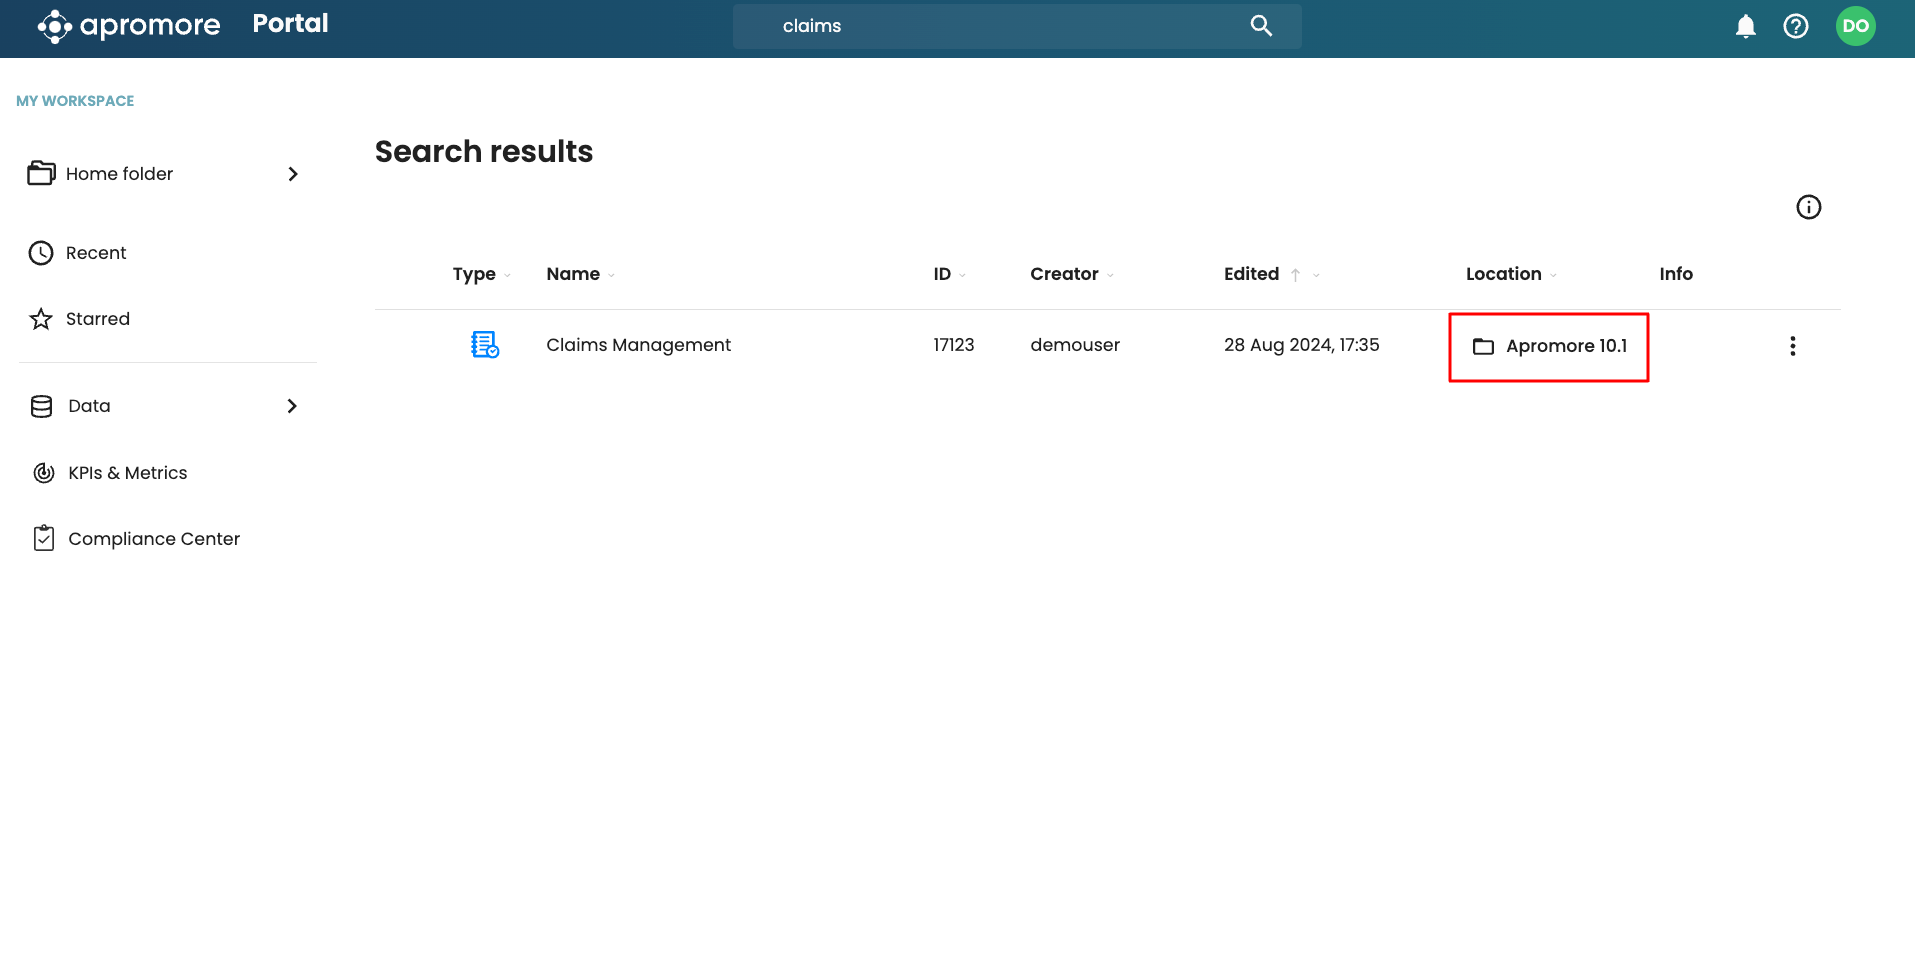Expand the Data section chevron

click(292, 406)
